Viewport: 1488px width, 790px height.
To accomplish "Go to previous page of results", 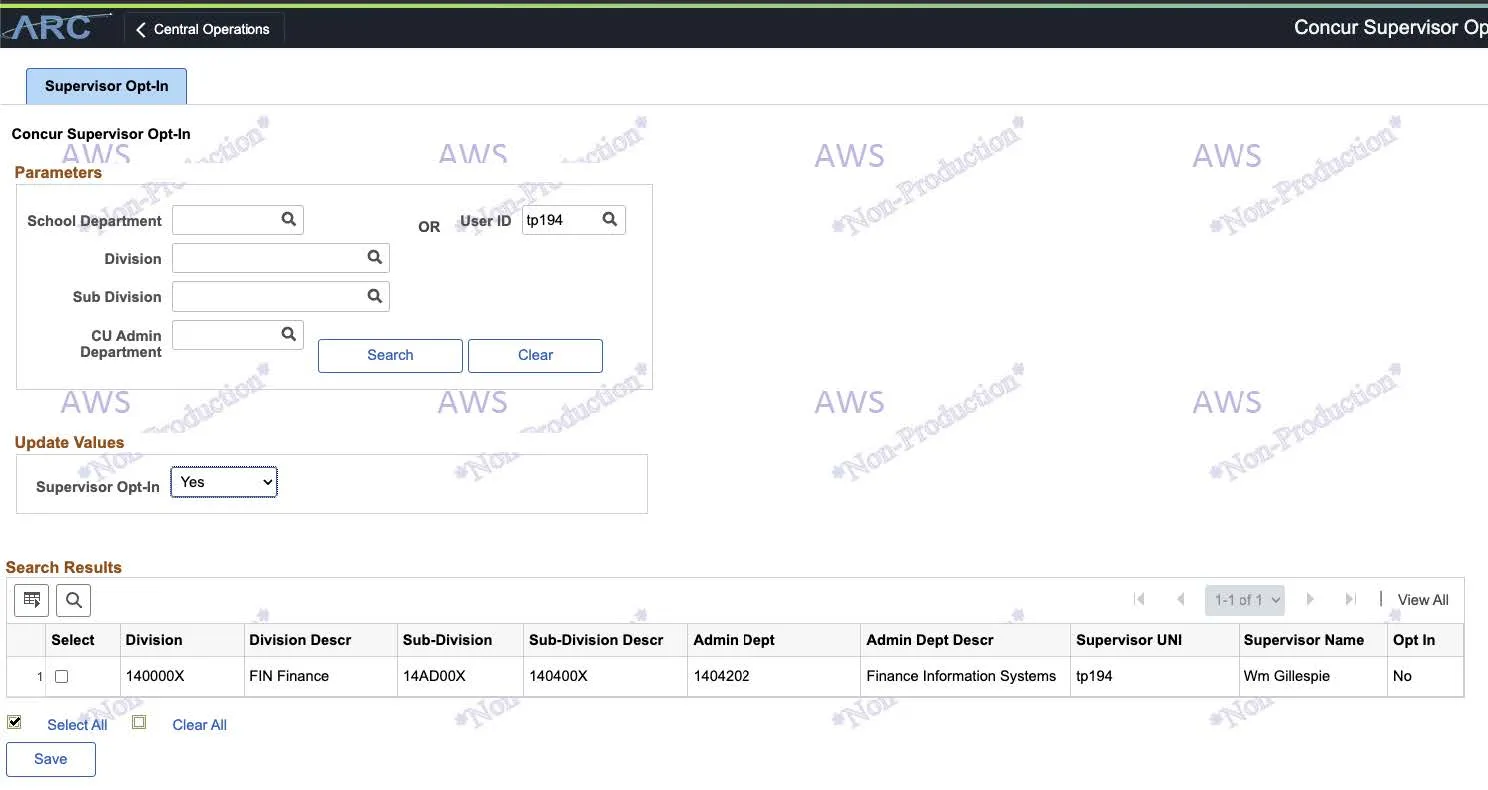I will tap(1181, 599).
